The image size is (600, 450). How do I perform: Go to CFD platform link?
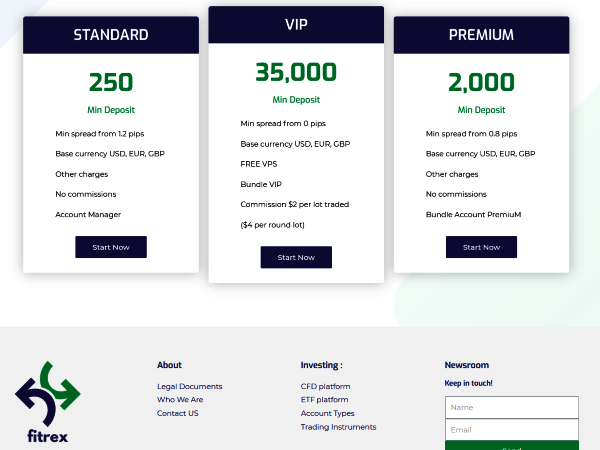click(x=325, y=386)
